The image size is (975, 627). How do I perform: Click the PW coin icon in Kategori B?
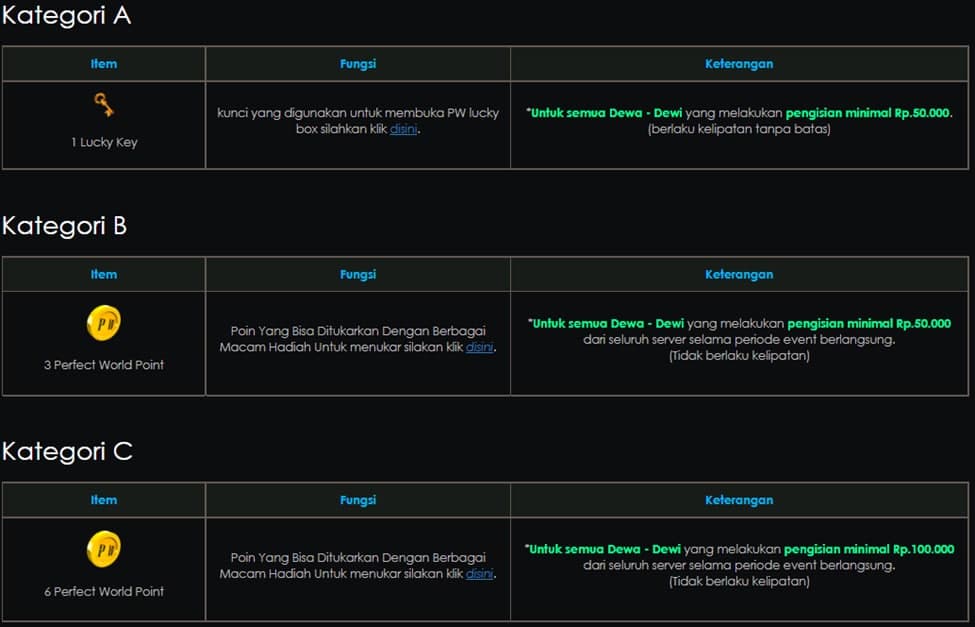tap(103, 323)
